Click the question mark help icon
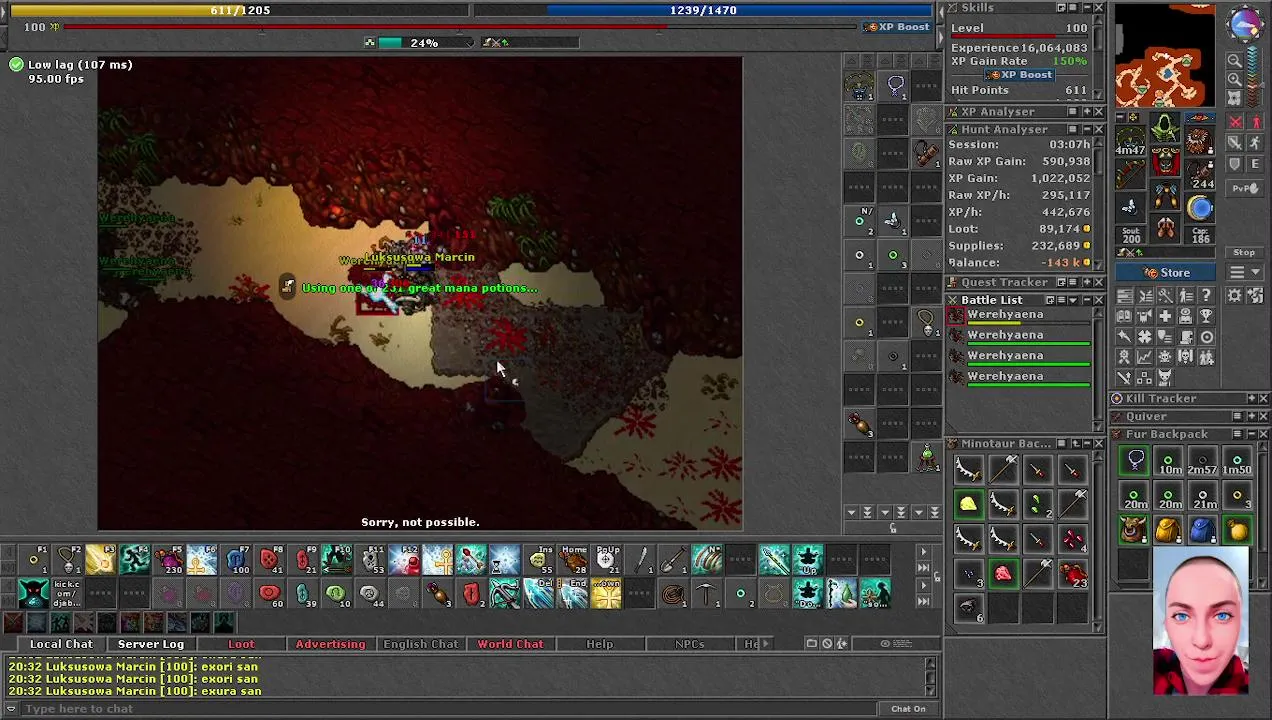The image size is (1272, 720). pos(1206,295)
